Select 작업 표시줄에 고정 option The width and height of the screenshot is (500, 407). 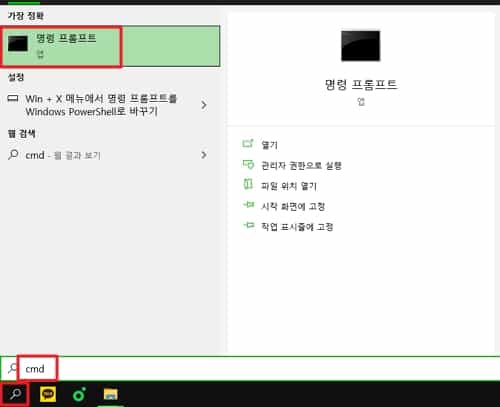[x=297, y=227]
